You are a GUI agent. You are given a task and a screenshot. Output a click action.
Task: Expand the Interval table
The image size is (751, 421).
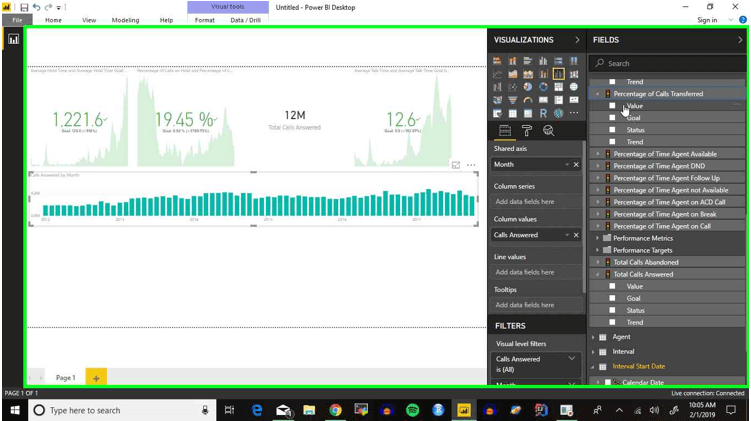593,352
